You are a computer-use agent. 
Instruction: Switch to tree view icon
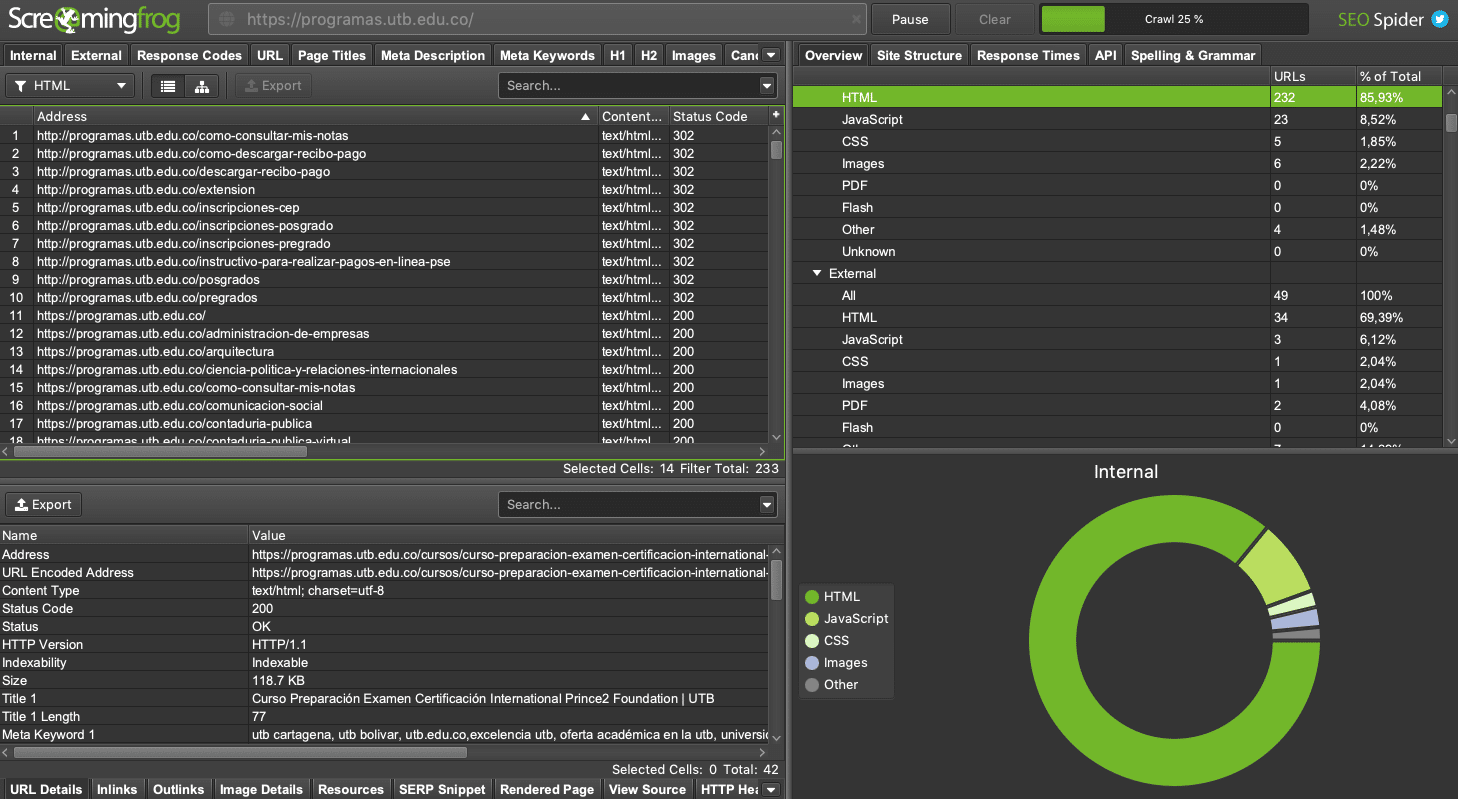coord(201,86)
